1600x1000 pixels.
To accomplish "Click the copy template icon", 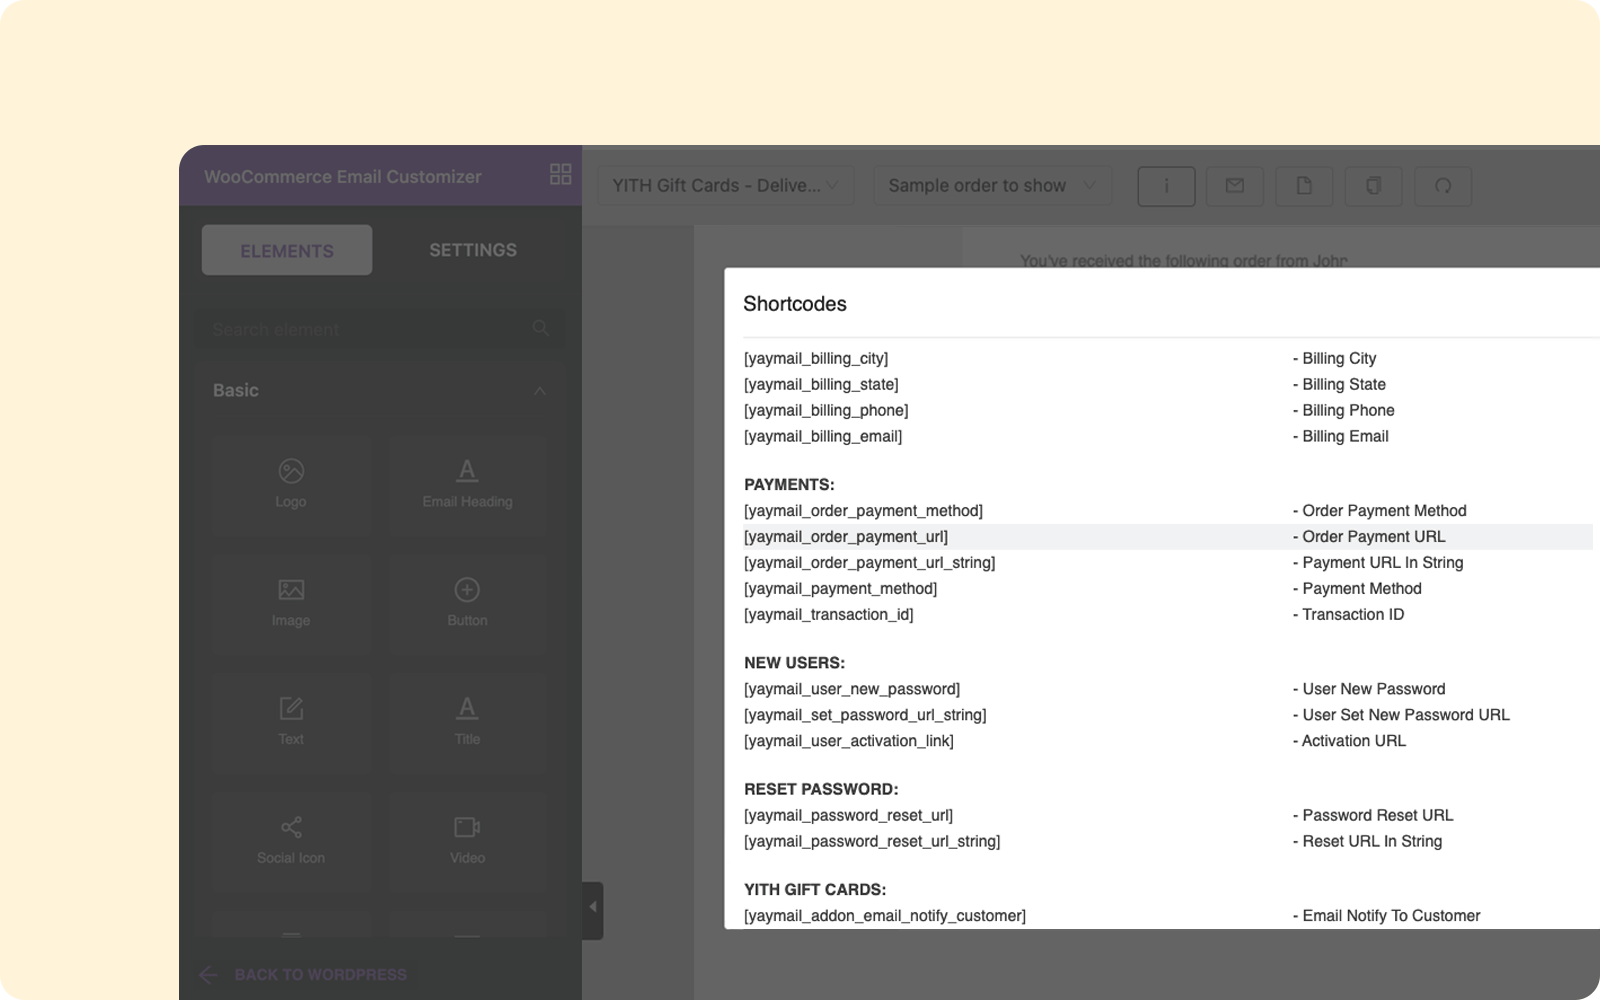I will [1374, 186].
